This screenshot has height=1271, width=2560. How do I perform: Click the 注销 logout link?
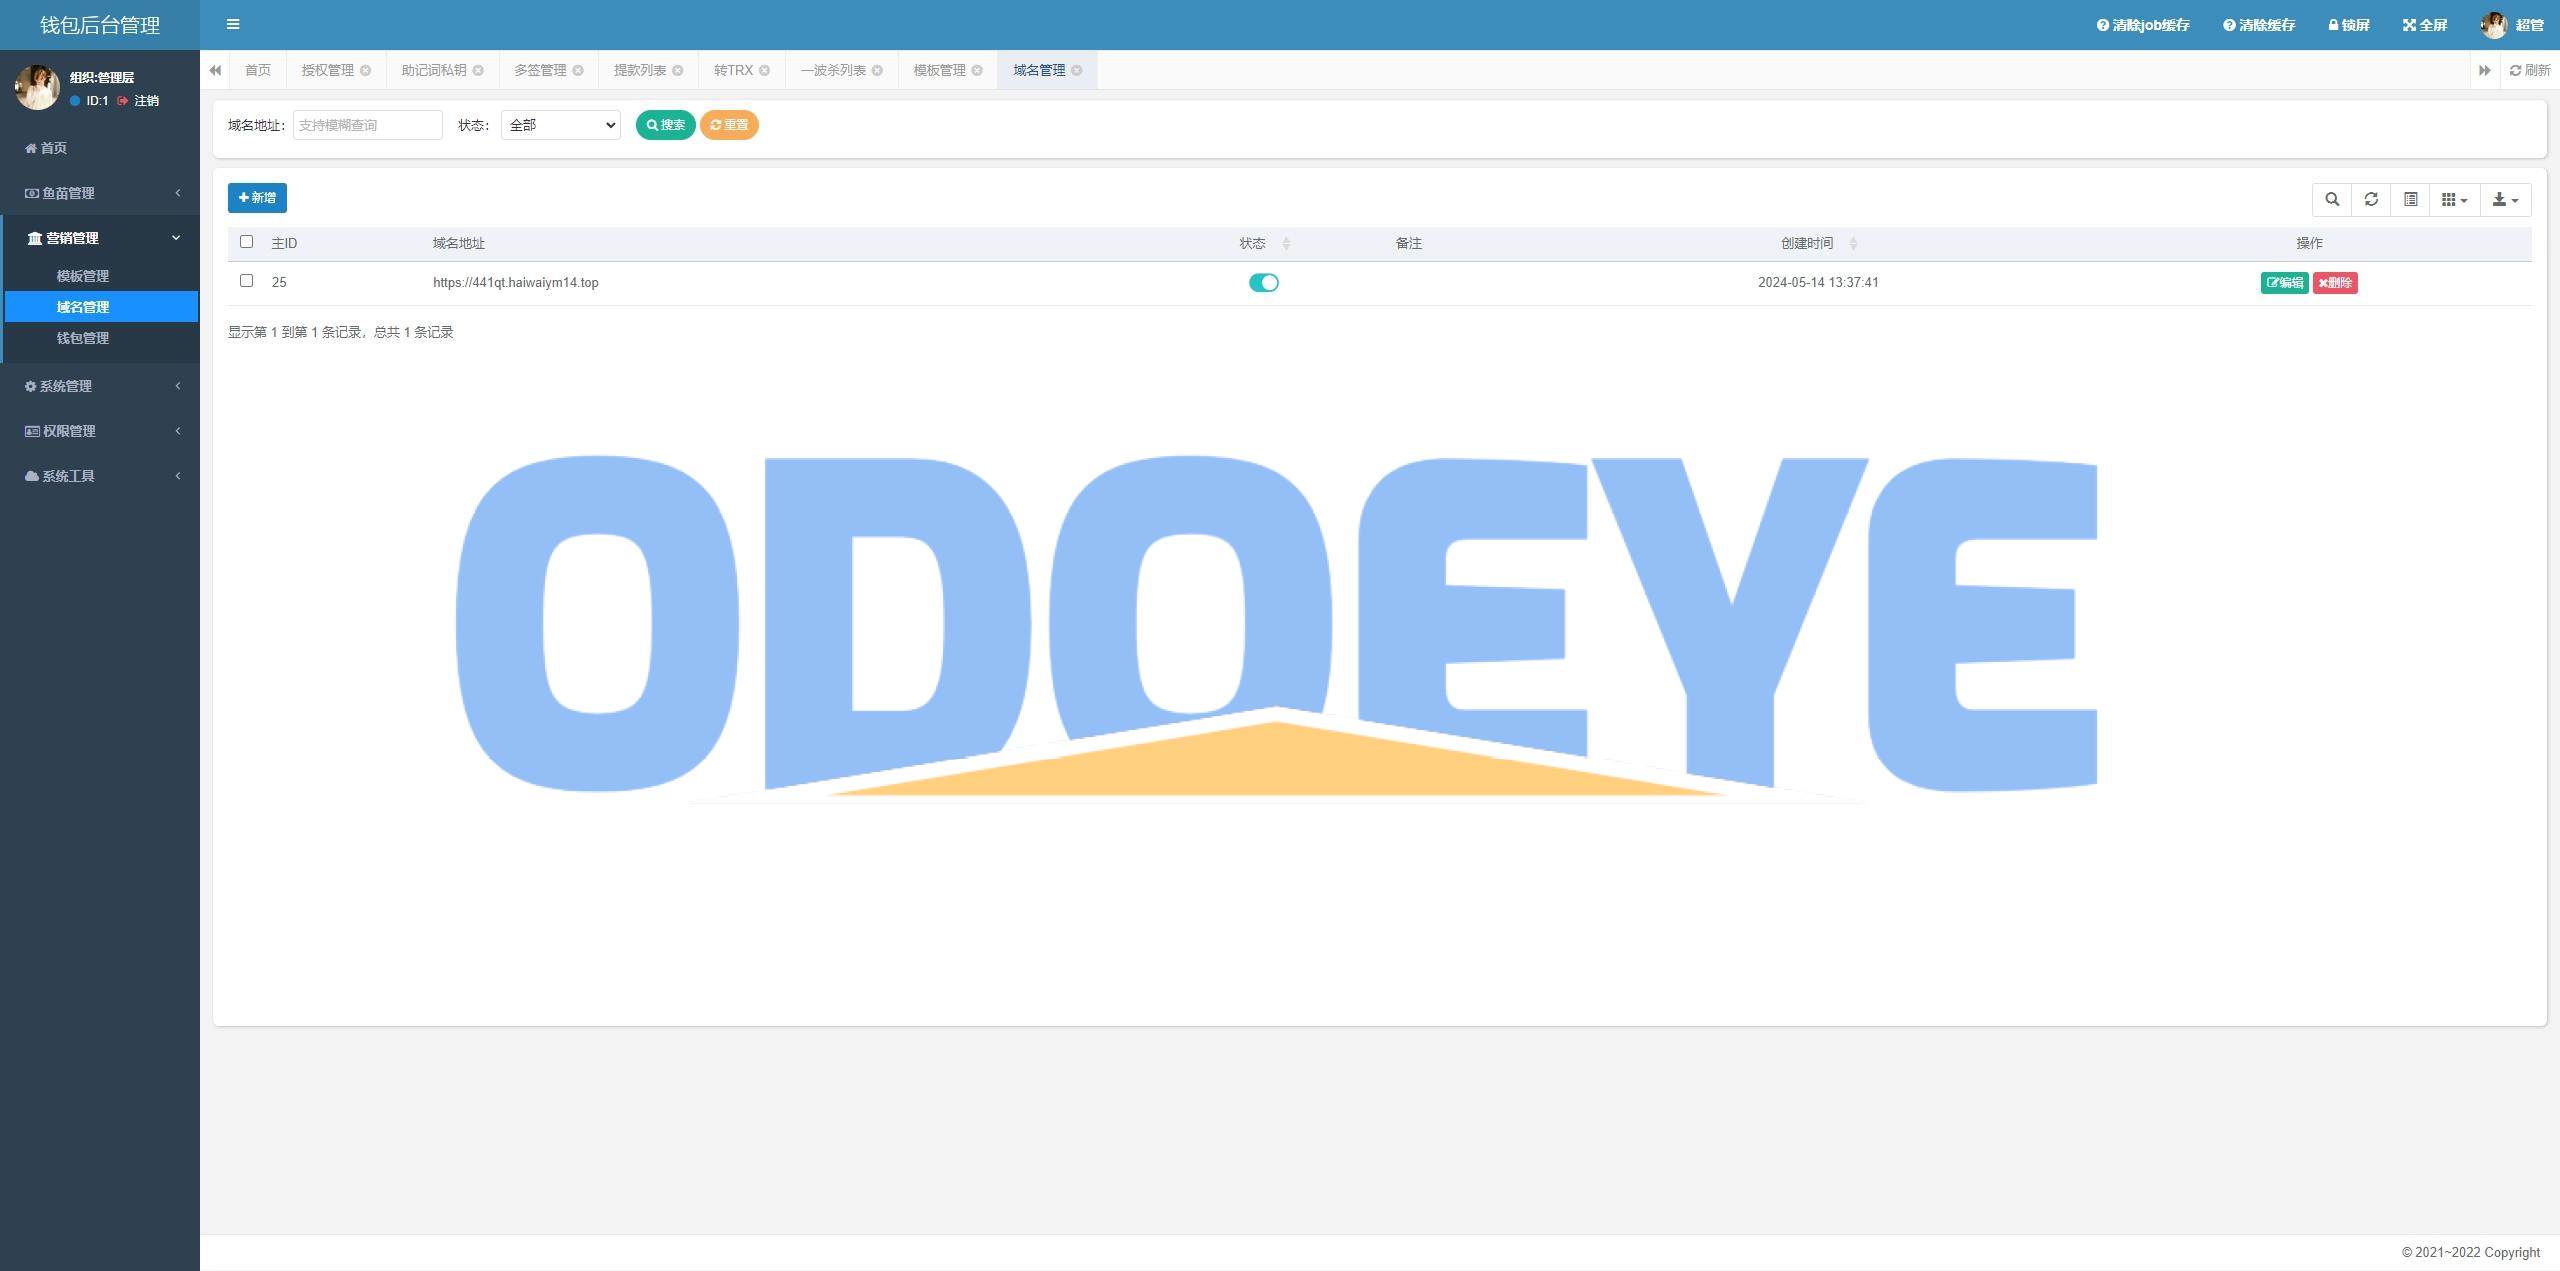pyautogui.click(x=139, y=101)
